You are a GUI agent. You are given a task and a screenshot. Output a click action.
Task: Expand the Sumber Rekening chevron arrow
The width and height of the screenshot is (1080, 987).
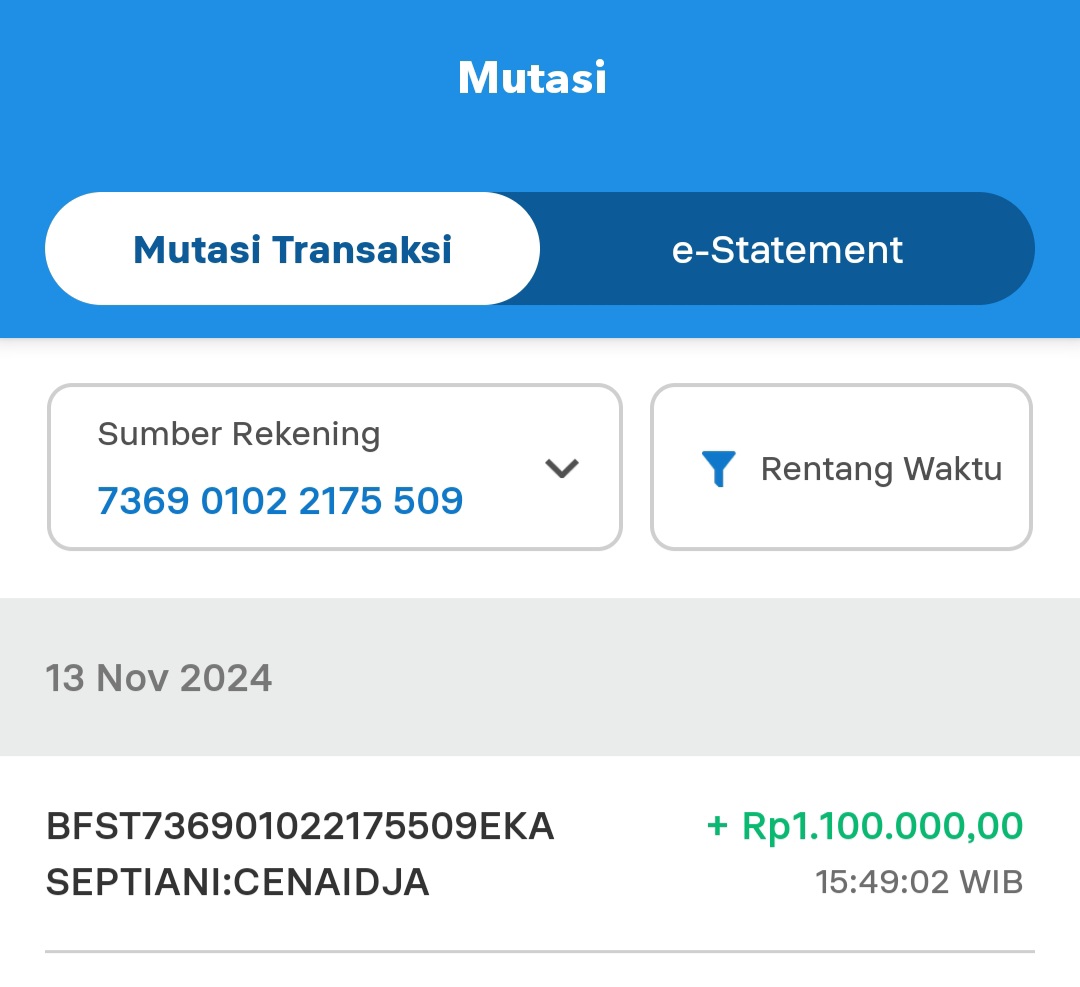click(x=562, y=468)
